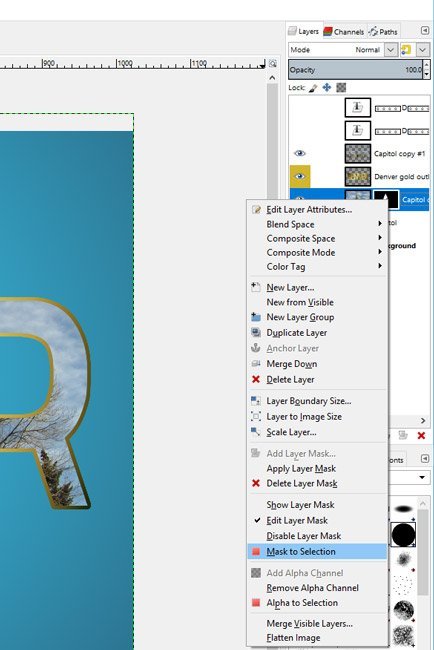Select the rough sponge brush at the bottom
The width and height of the screenshot is (434, 650).
[x=403, y=636]
